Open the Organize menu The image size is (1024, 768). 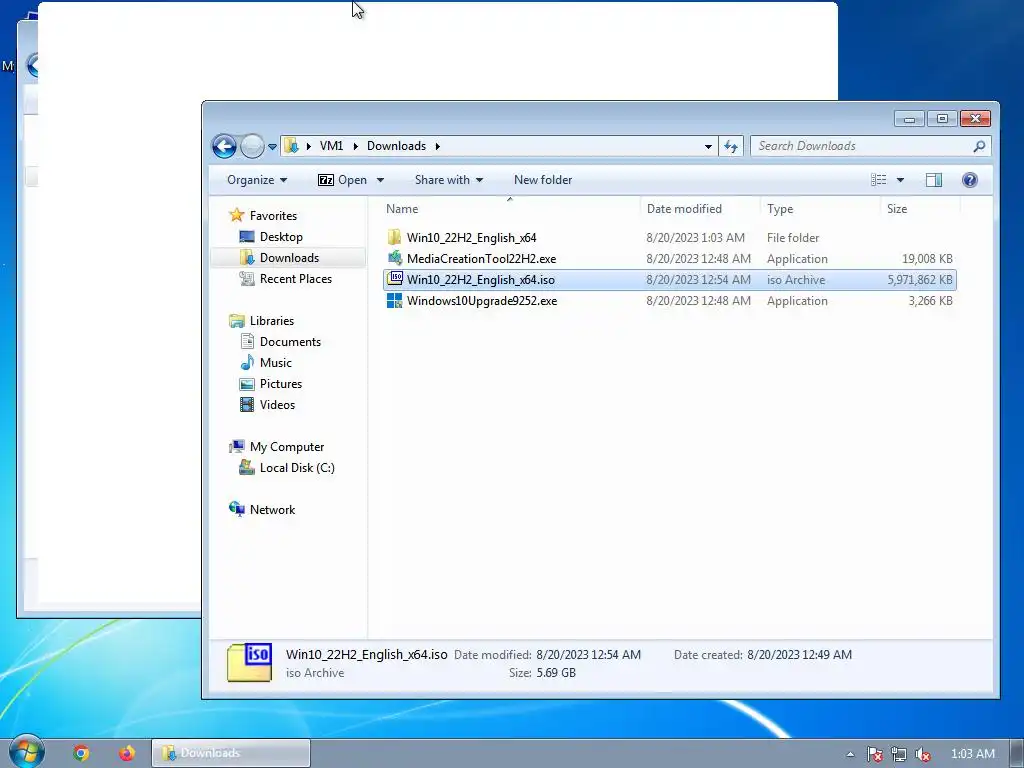click(257, 180)
